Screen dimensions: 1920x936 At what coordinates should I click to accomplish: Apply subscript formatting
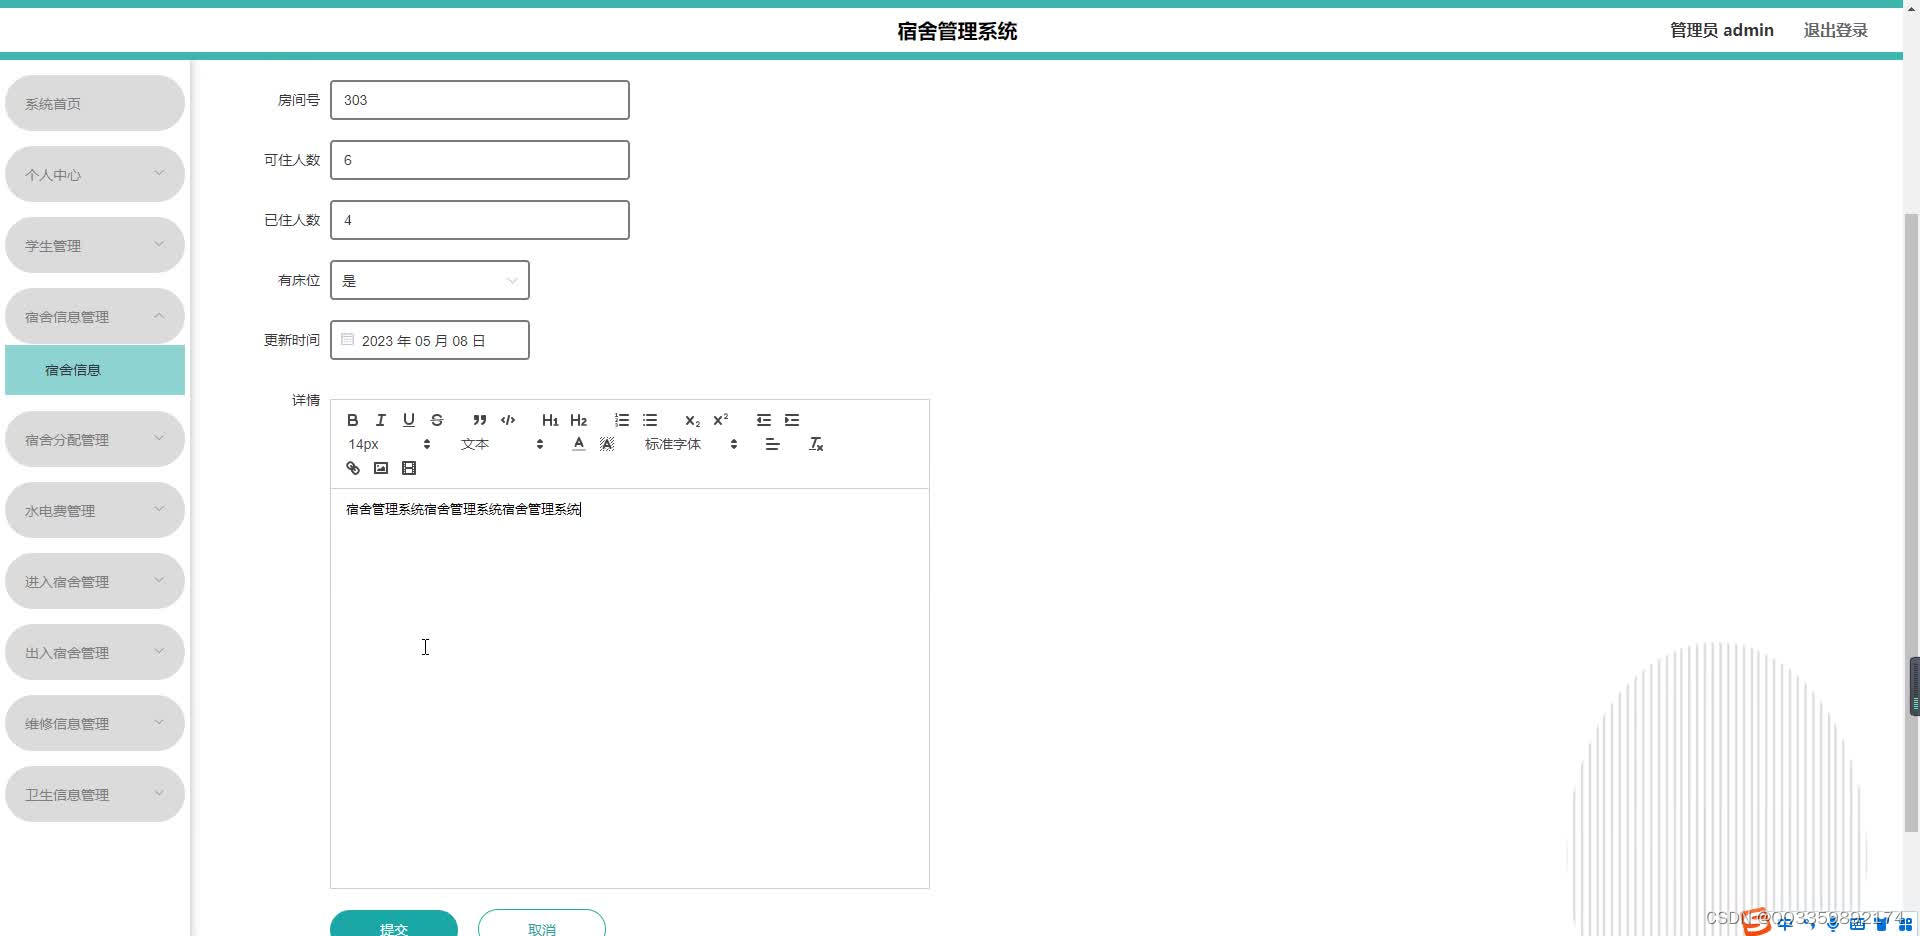pos(692,420)
